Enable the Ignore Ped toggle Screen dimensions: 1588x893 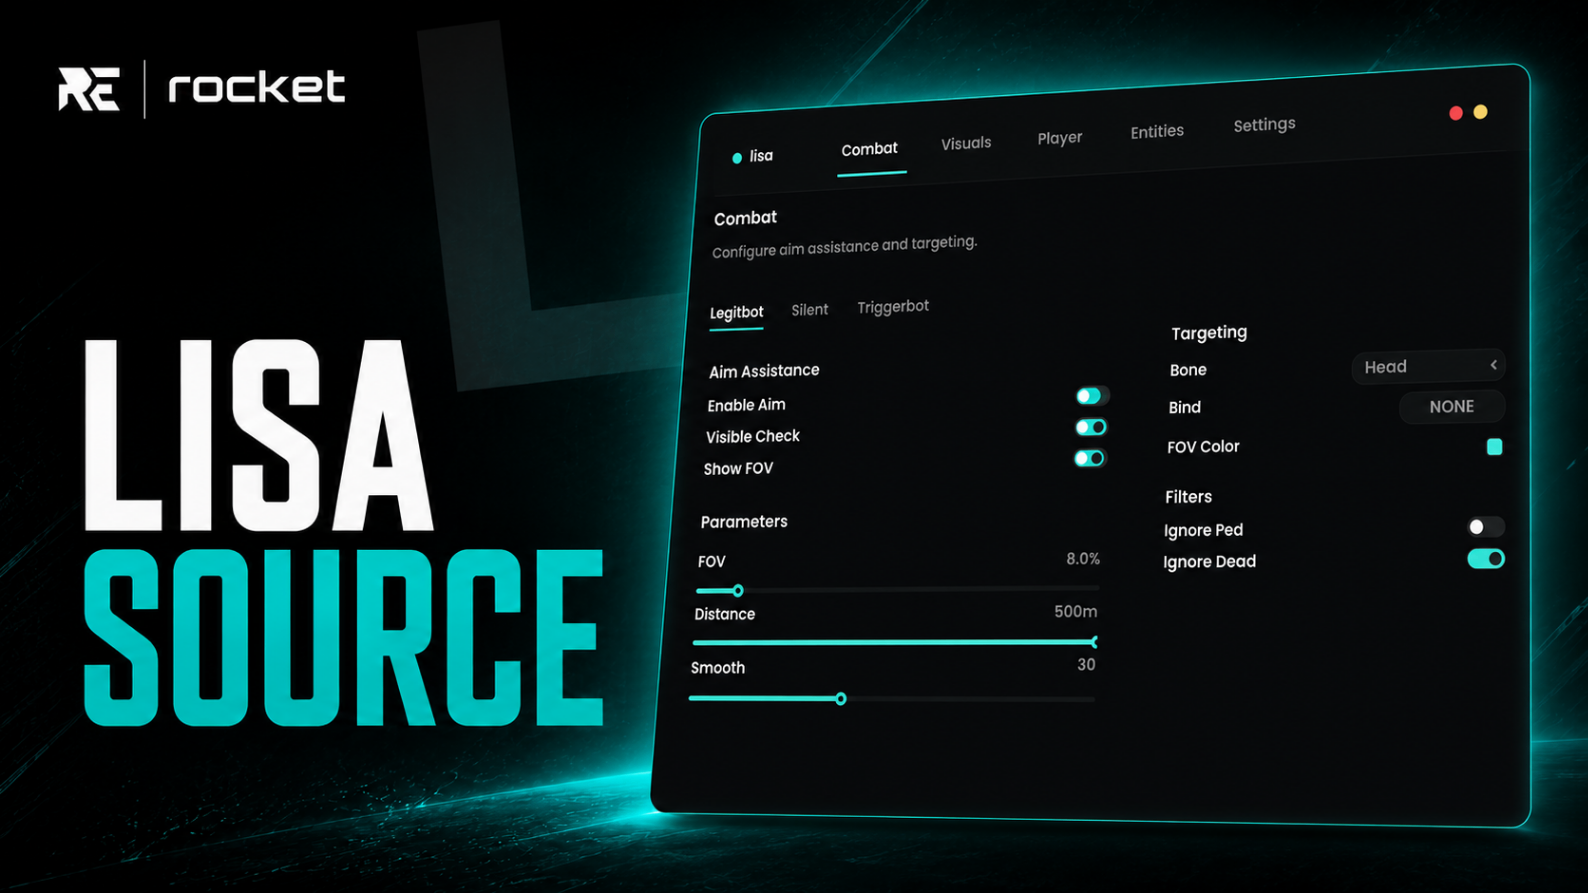(x=1485, y=527)
